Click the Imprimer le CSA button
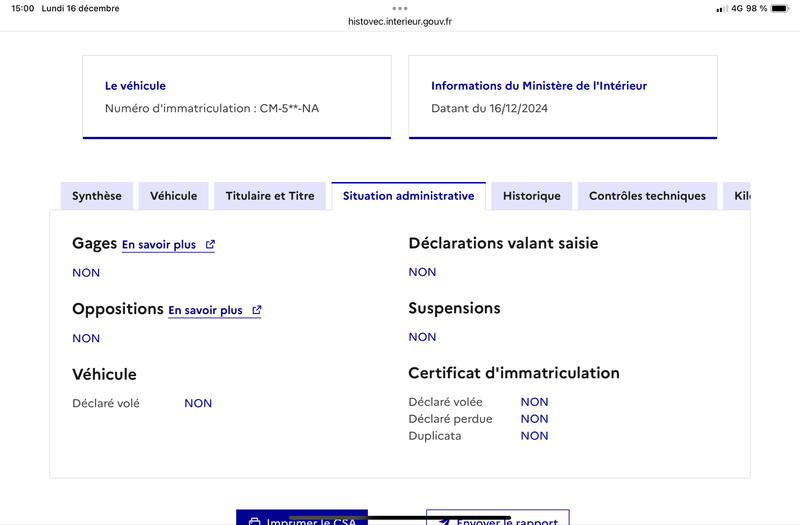800x525 pixels. tap(302, 517)
